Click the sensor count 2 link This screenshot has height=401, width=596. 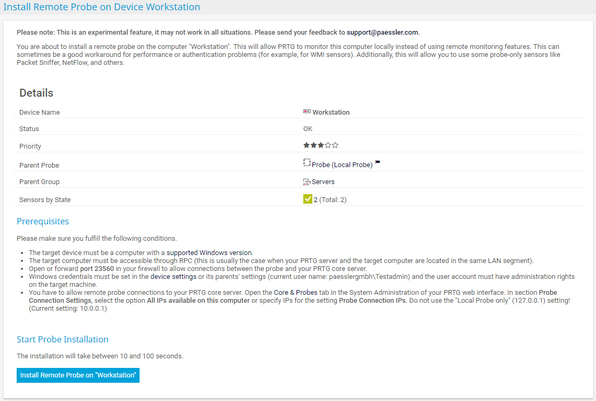point(315,200)
